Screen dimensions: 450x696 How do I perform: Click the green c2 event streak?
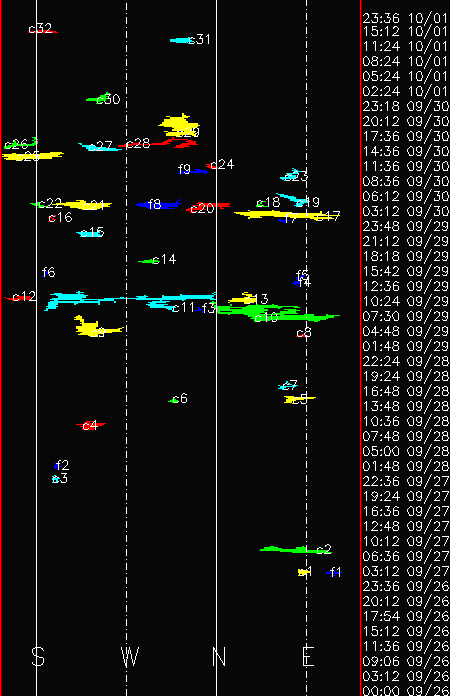[x=294, y=550]
